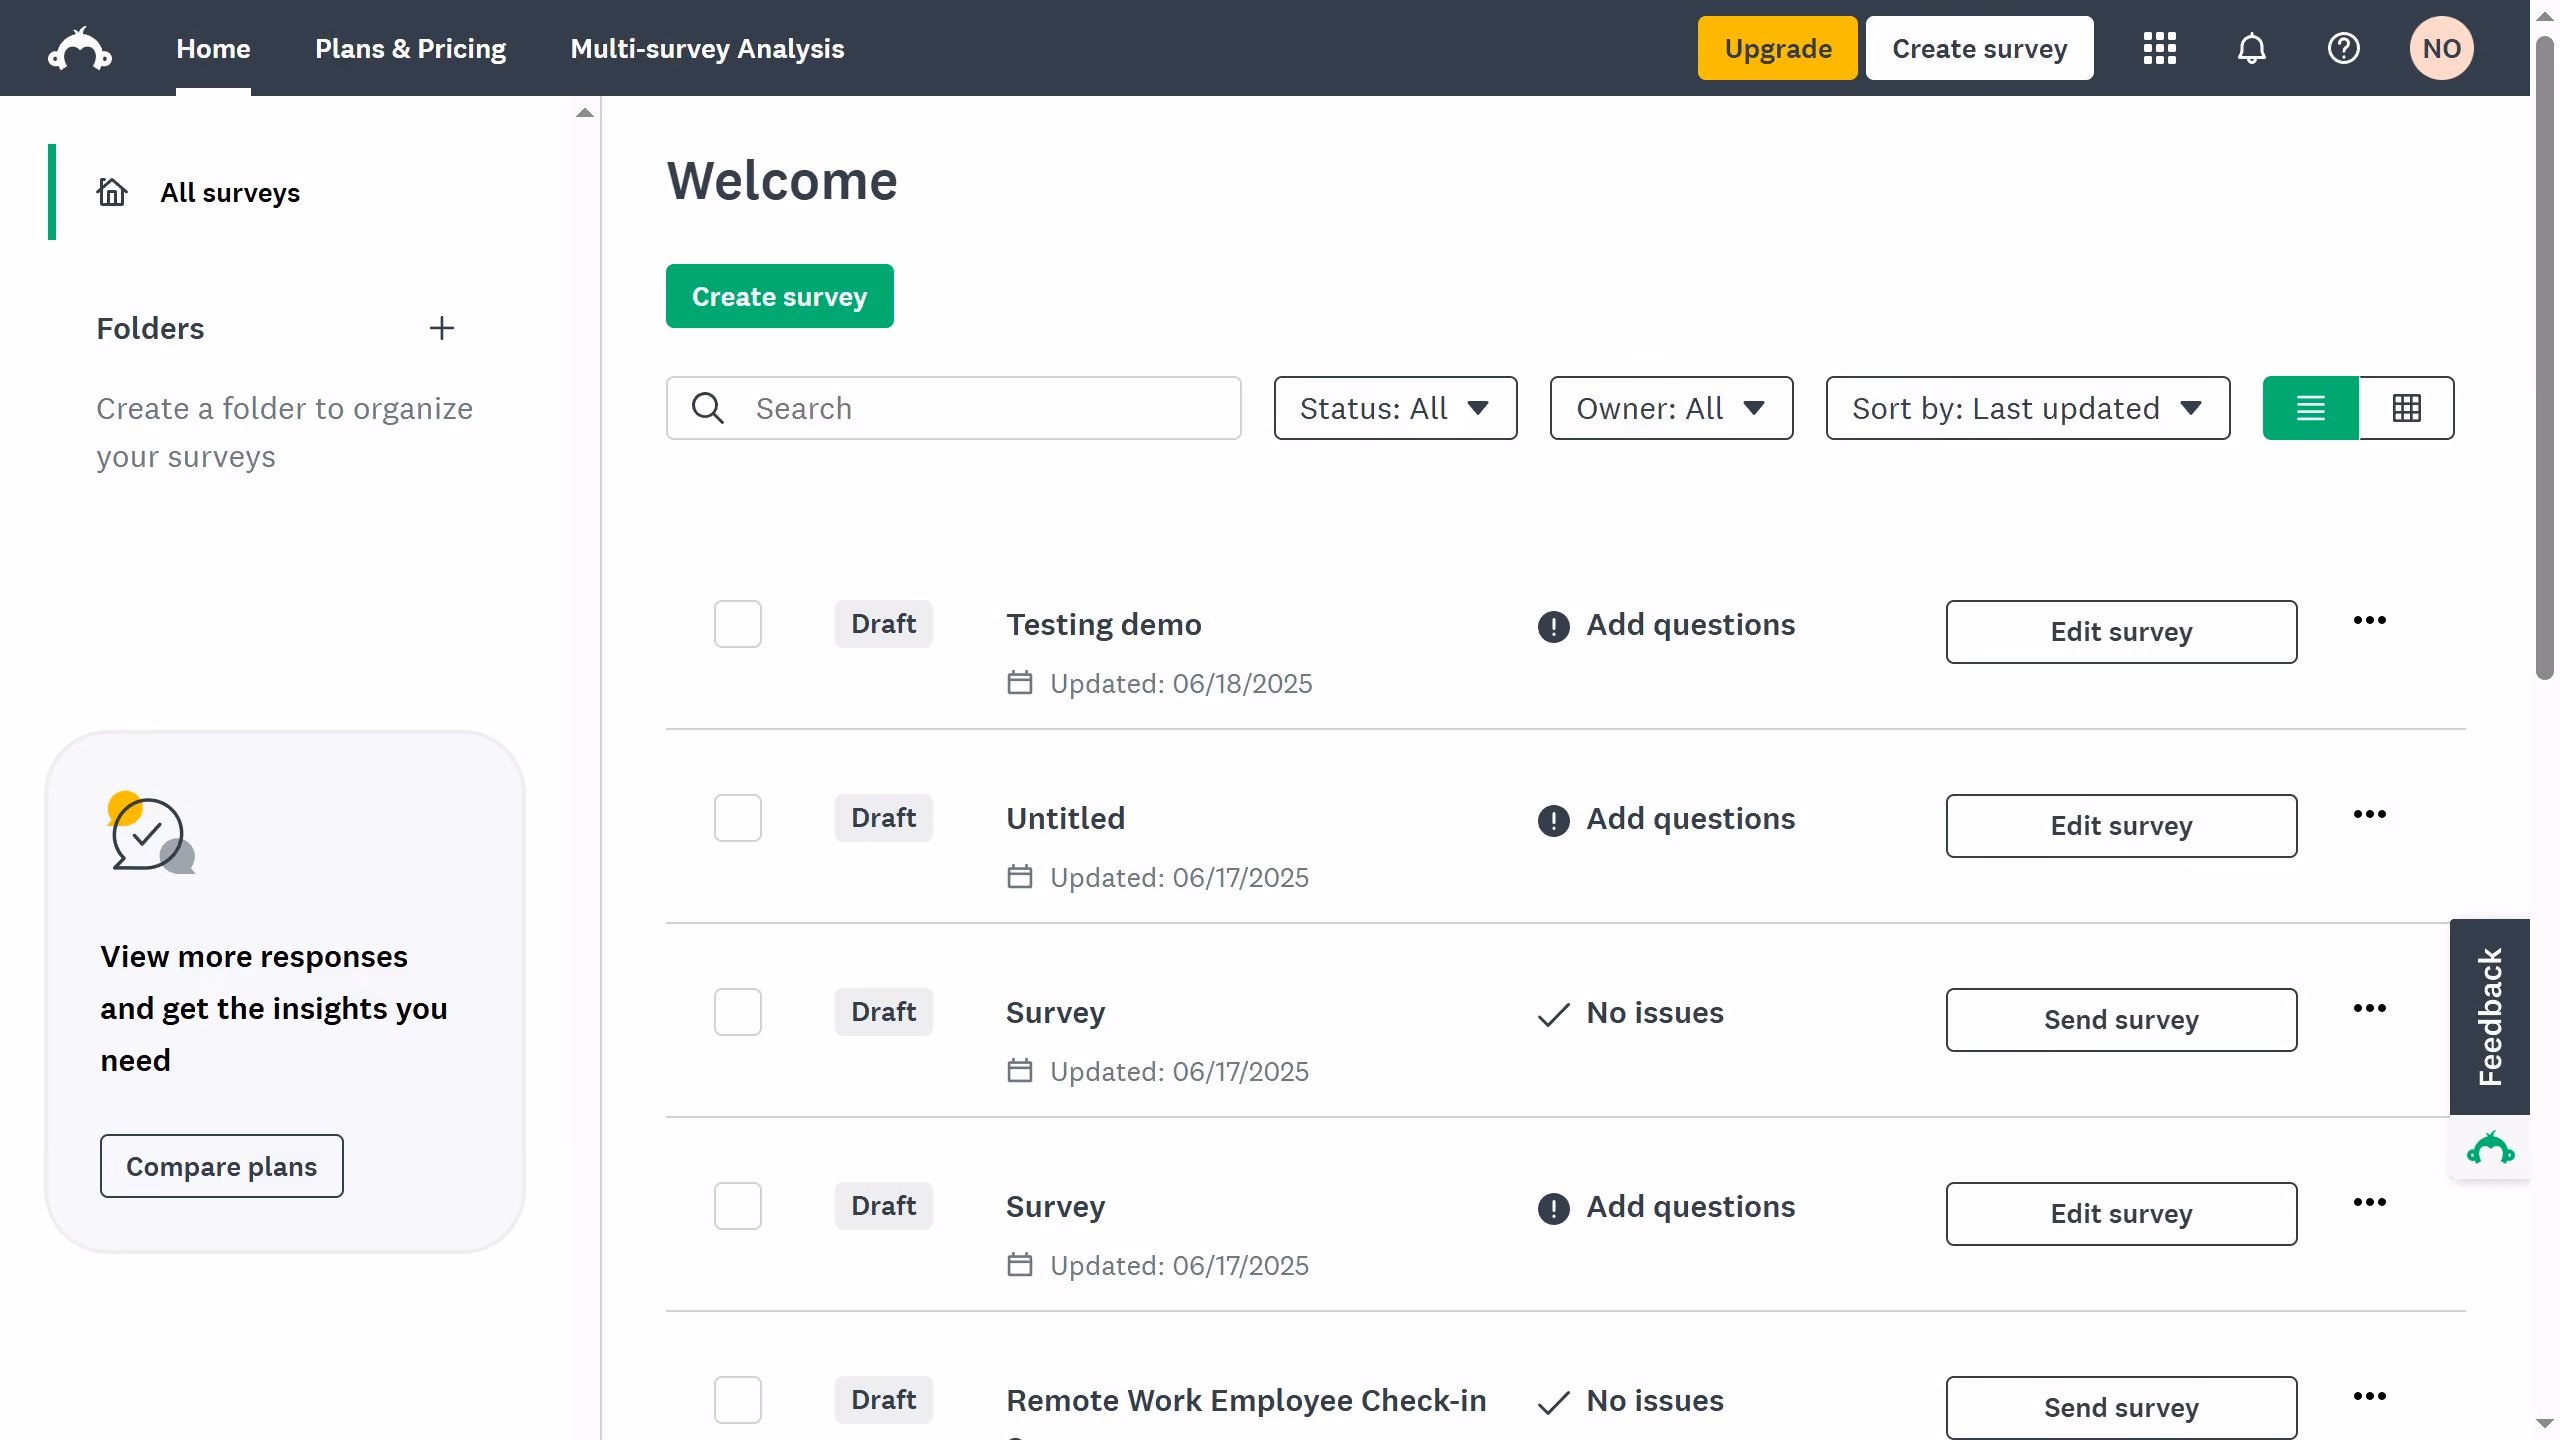The width and height of the screenshot is (2560, 1440).
Task: Open Multi-survey Analysis
Action: pyautogui.click(x=707, y=48)
